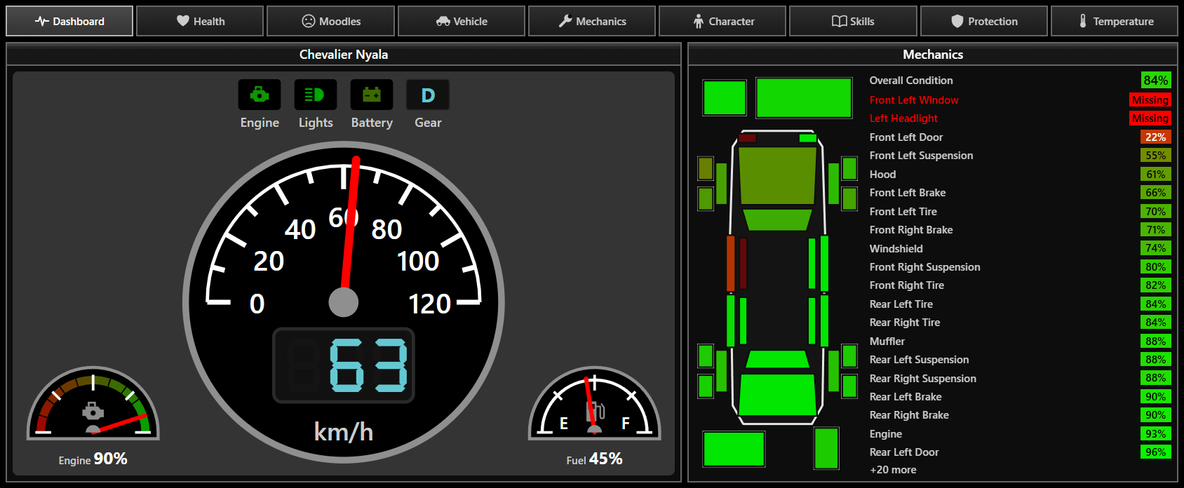
Task: Select the Engine entry in parts list
Action: [1019, 434]
